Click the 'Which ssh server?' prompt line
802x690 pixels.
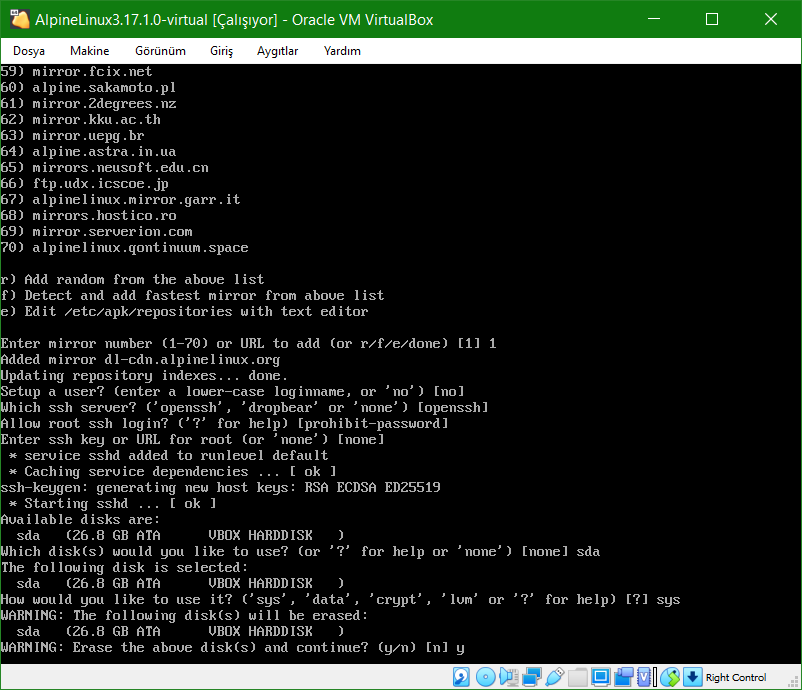(244, 407)
